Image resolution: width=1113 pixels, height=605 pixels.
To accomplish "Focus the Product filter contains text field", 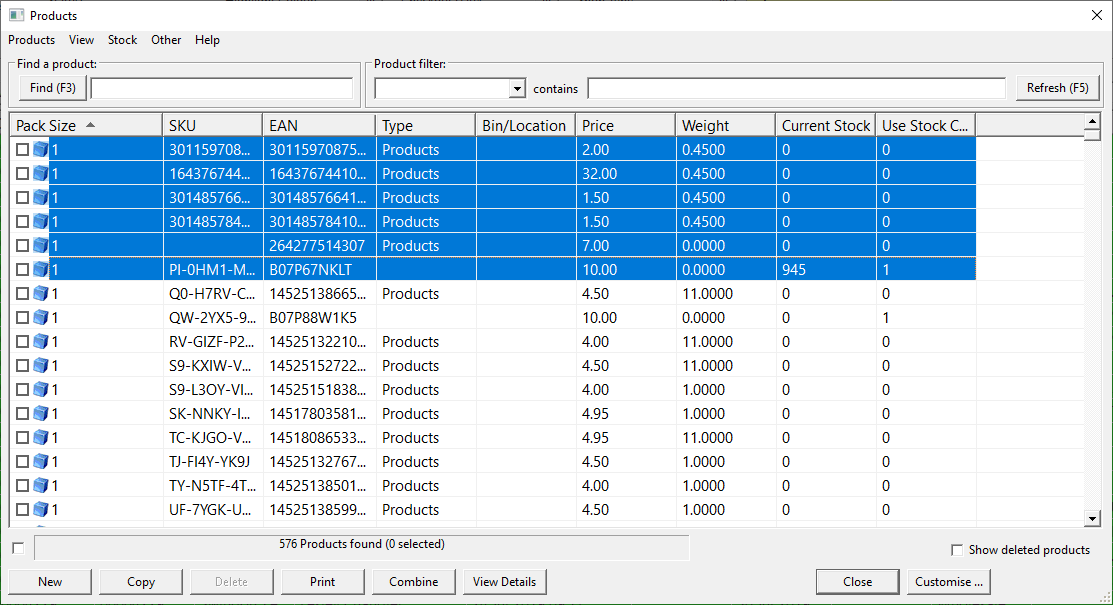I will (796, 88).
